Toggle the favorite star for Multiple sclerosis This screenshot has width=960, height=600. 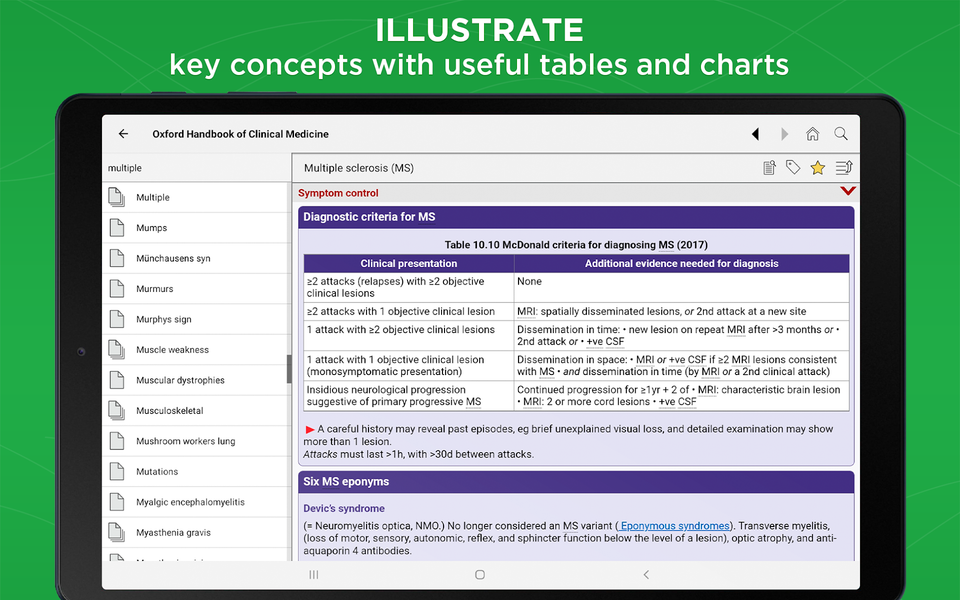coord(817,167)
